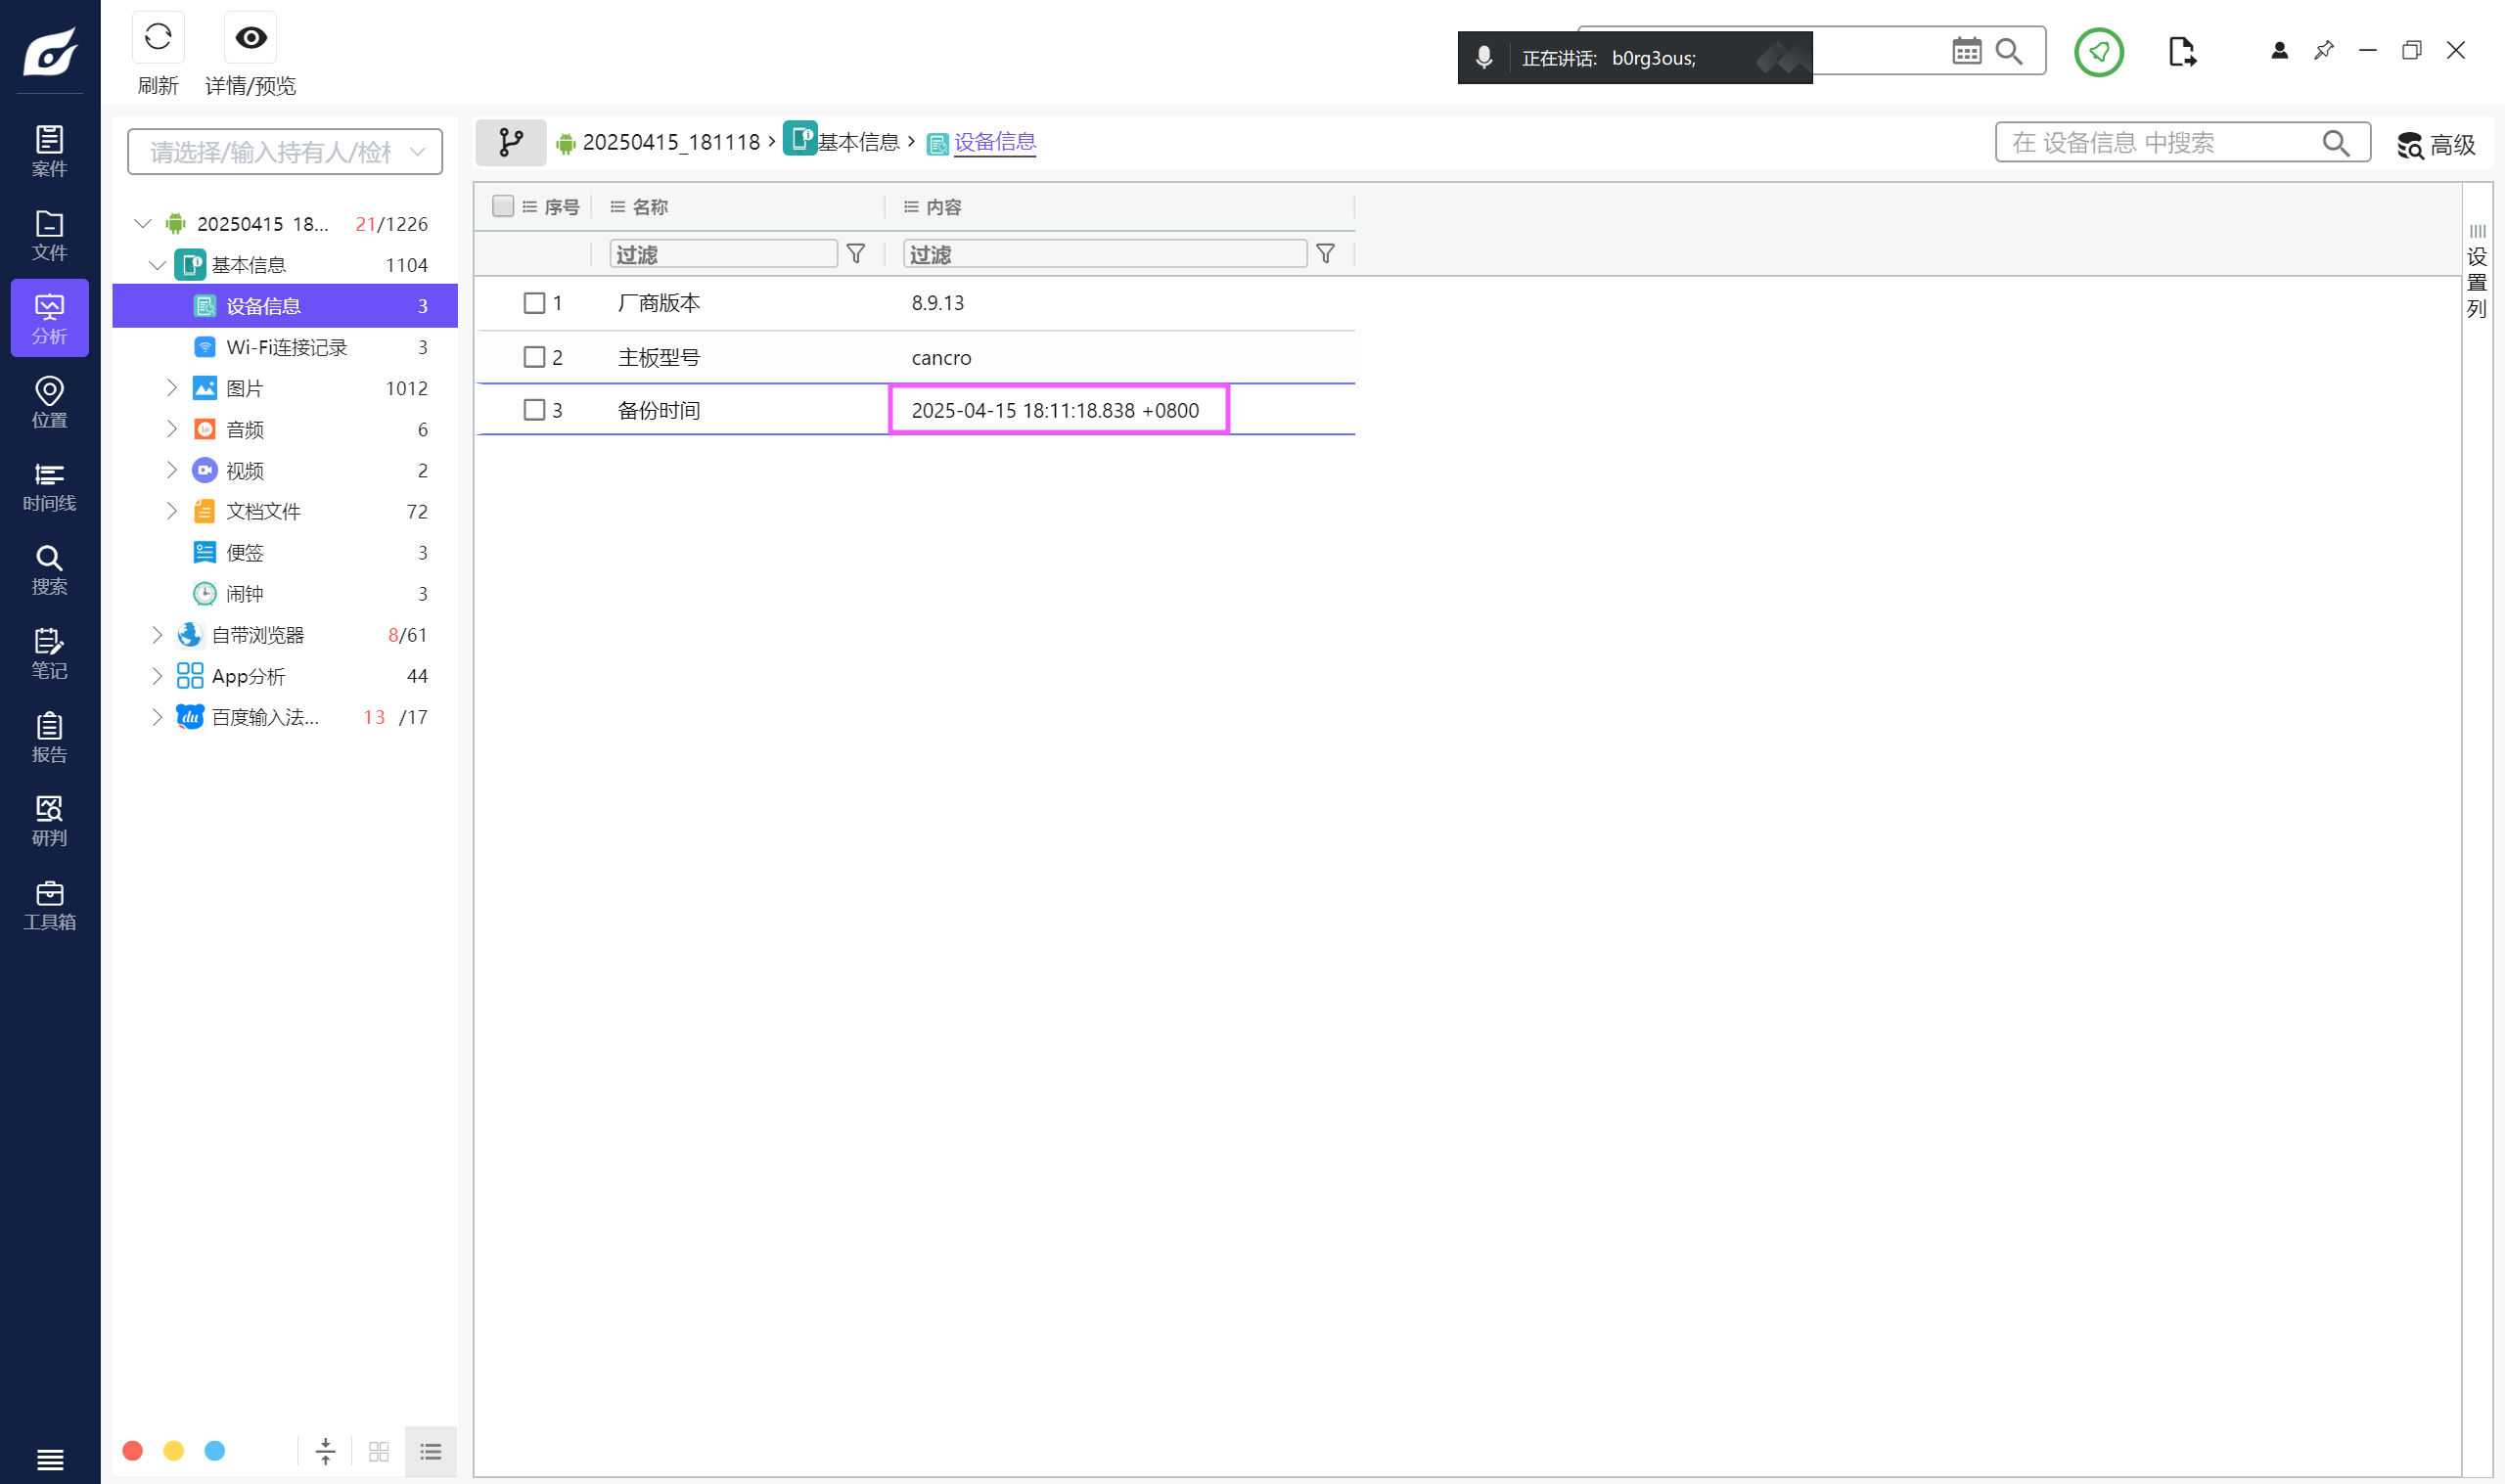Click the hamburger menu at sidebar bottom
The width and height of the screenshot is (2505, 1484).
coord(49,1459)
